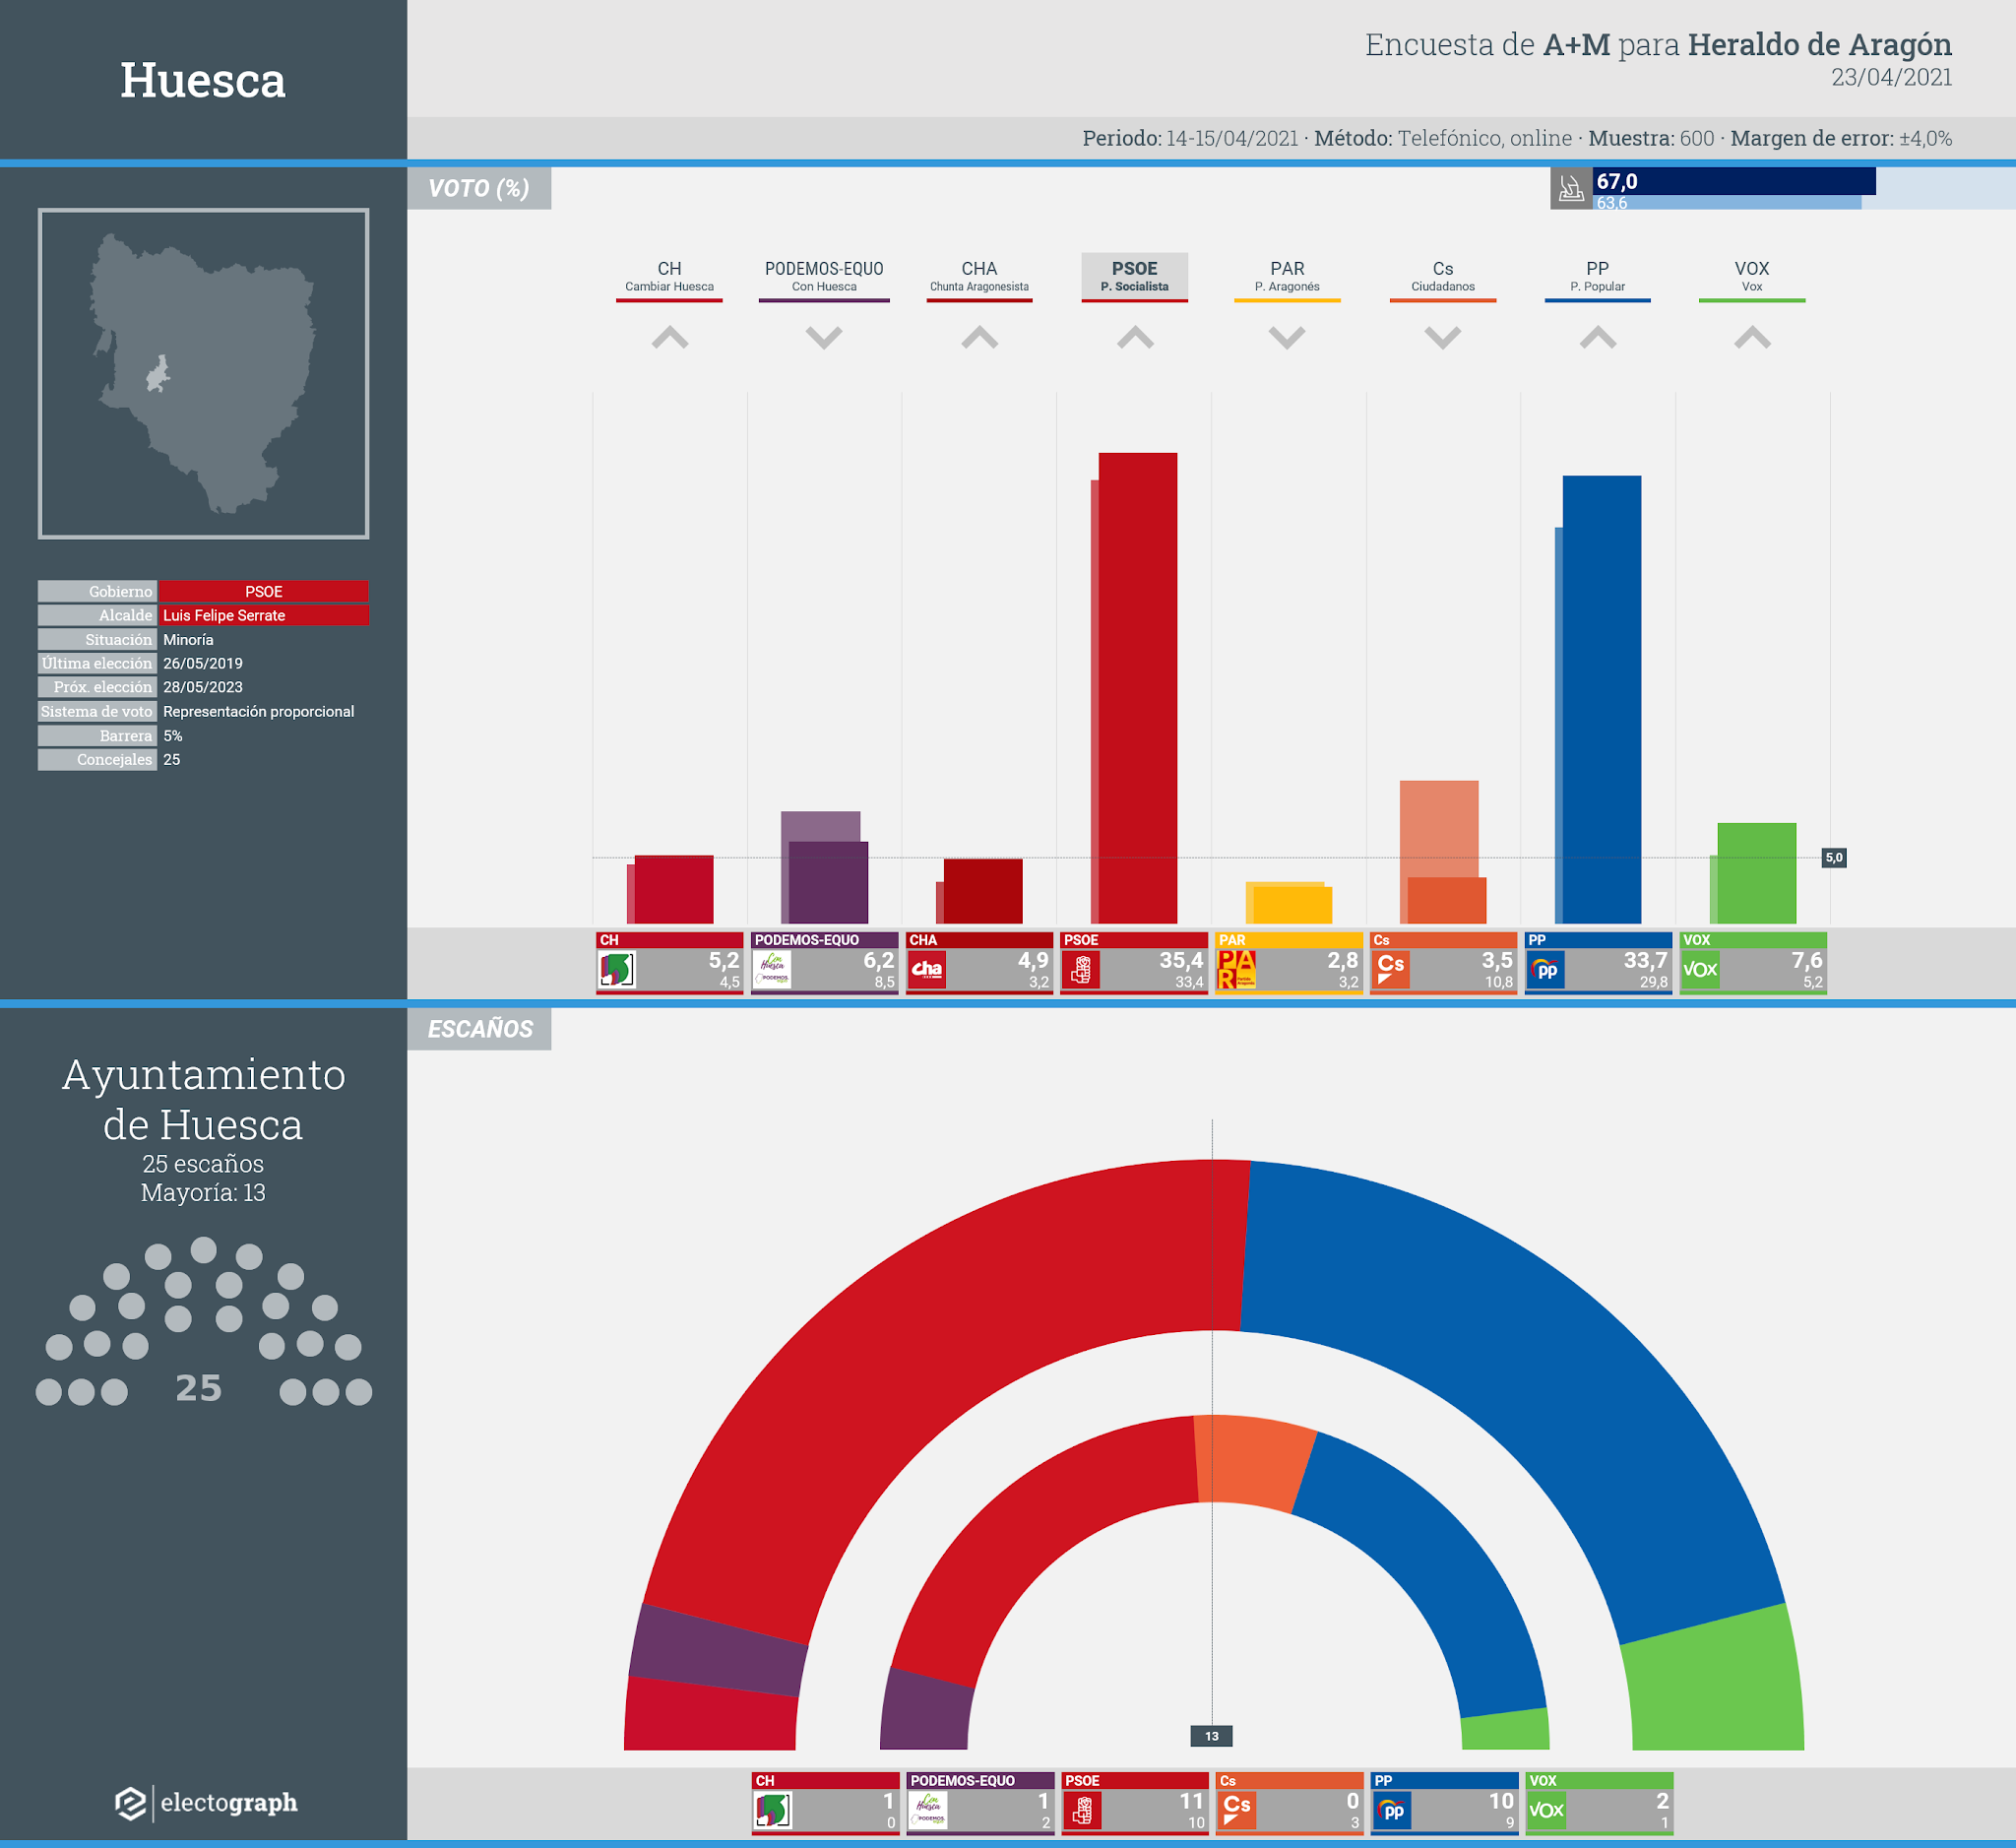The height and width of the screenshot is (1848, 2016).
Task: Click the 13 majority marker
Action: pyautogui.click(x=1211, y=1736)
